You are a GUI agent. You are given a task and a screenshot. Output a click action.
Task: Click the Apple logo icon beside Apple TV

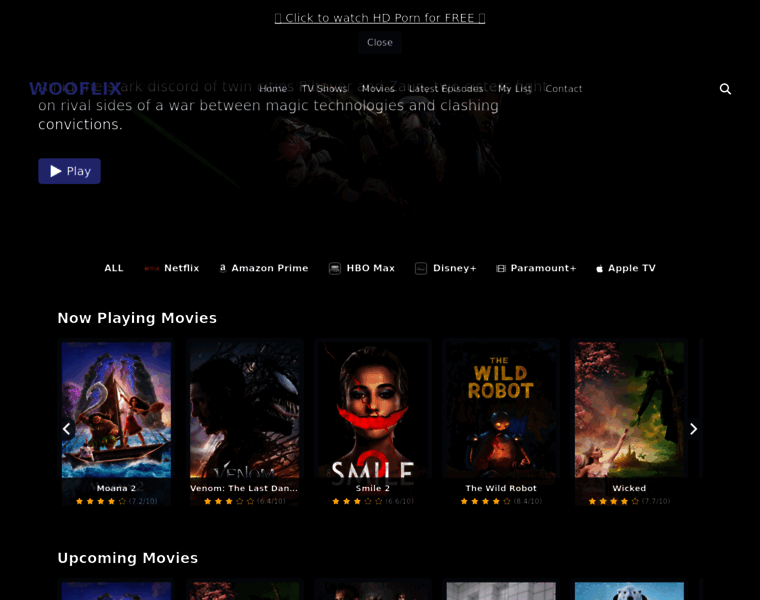pos(600,268)
